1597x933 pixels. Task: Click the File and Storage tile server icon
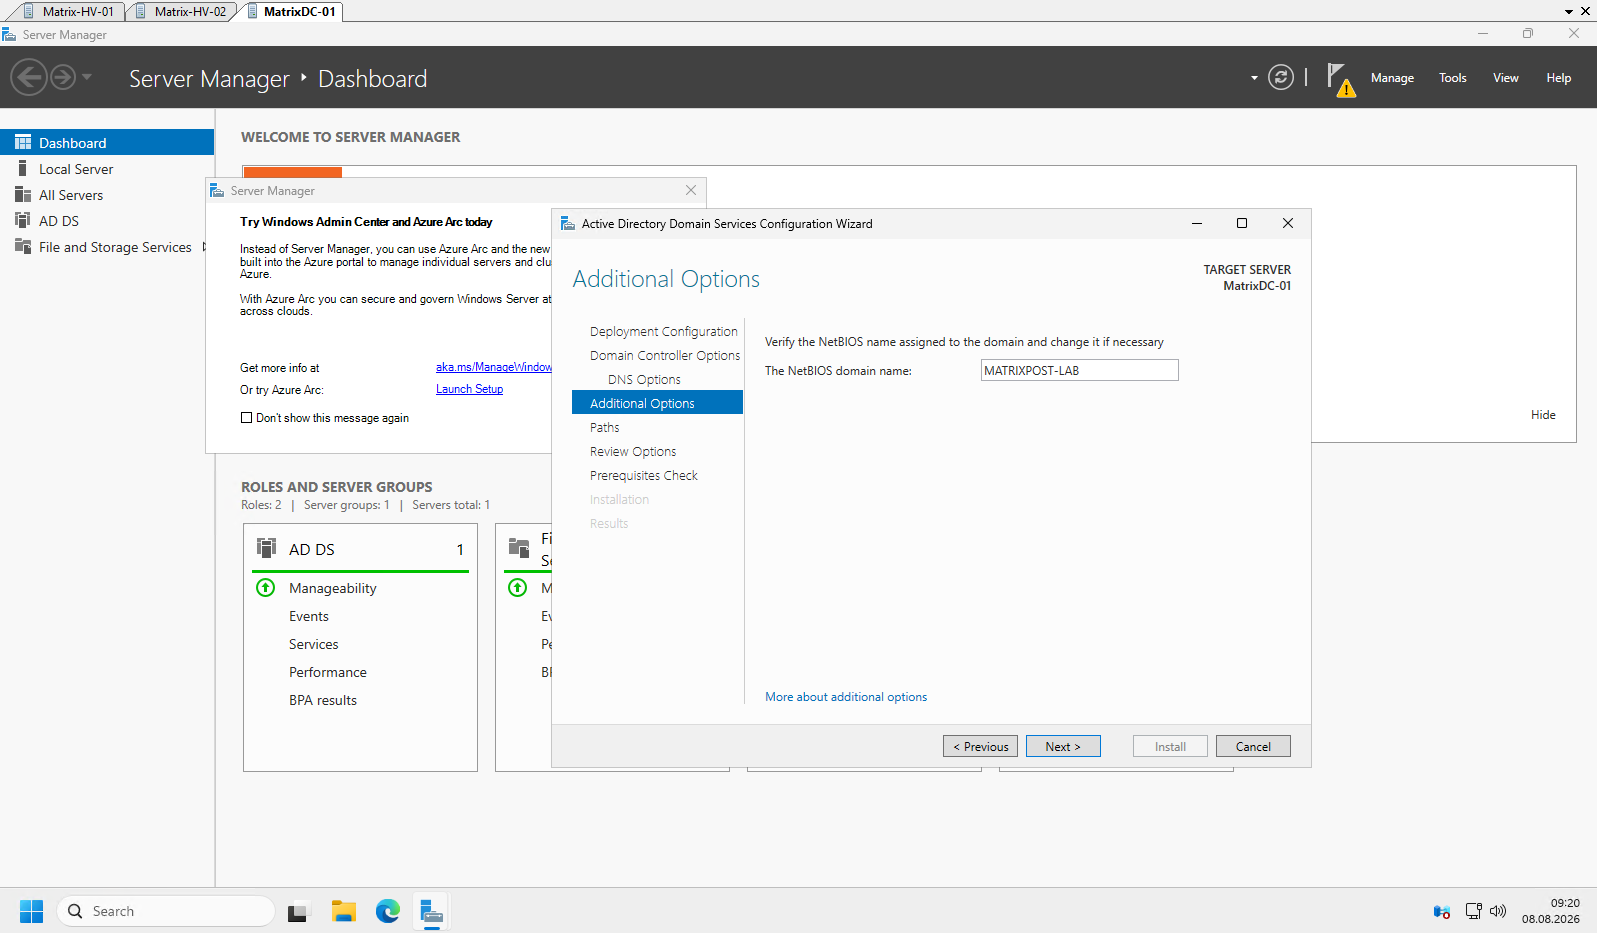click(519, 547)
